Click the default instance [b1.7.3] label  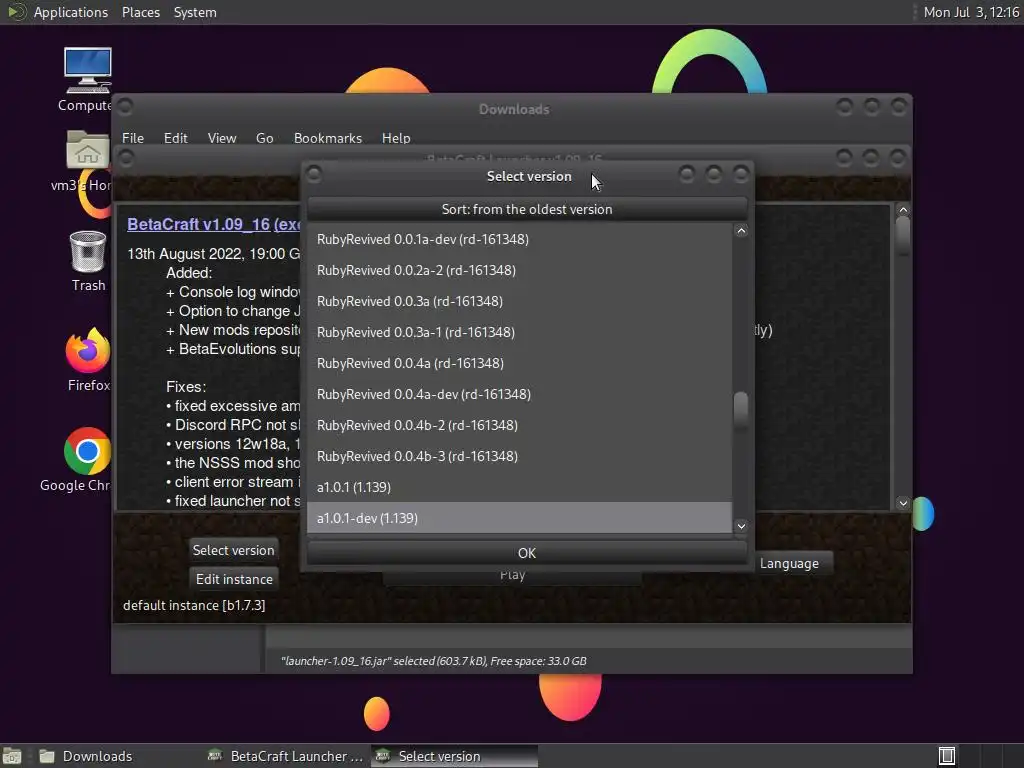[x=194, y=605]
